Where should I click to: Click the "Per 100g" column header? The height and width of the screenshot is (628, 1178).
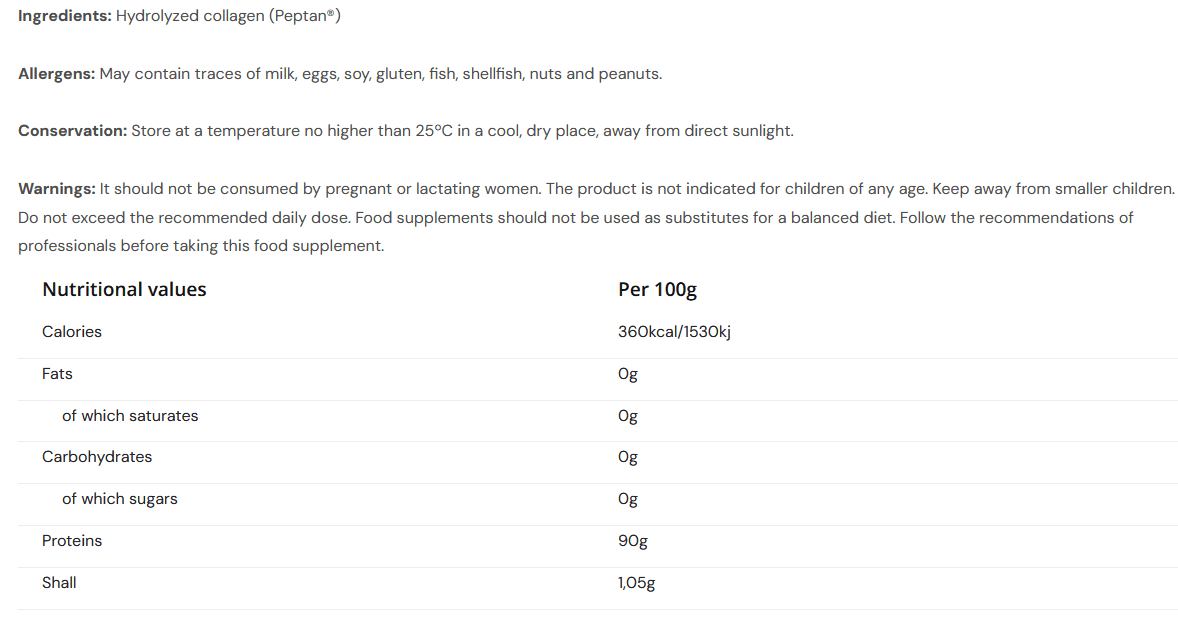[x=657, y=290]
